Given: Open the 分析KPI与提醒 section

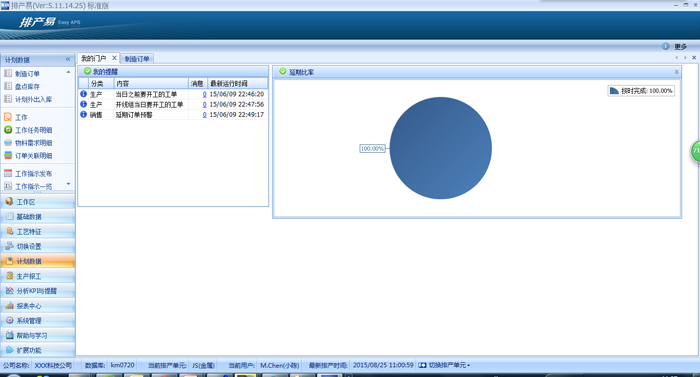Looking at the screenshot, I should pos(38,291).
